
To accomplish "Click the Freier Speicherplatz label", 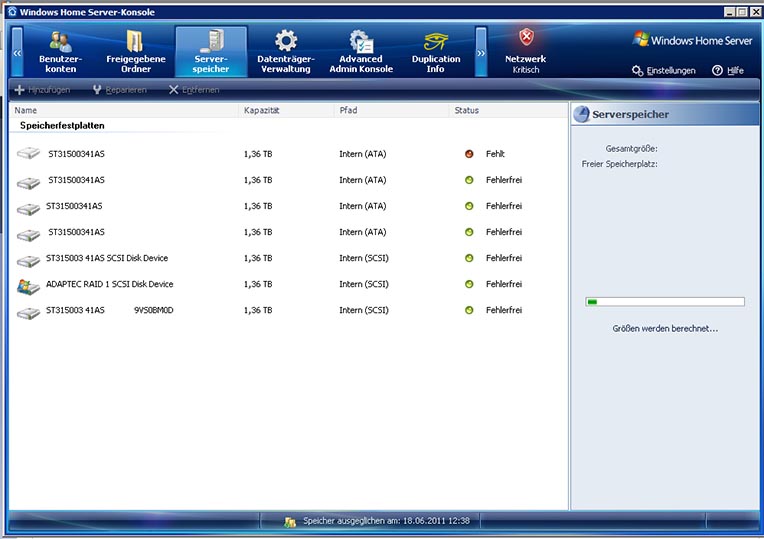I will 619,164.
